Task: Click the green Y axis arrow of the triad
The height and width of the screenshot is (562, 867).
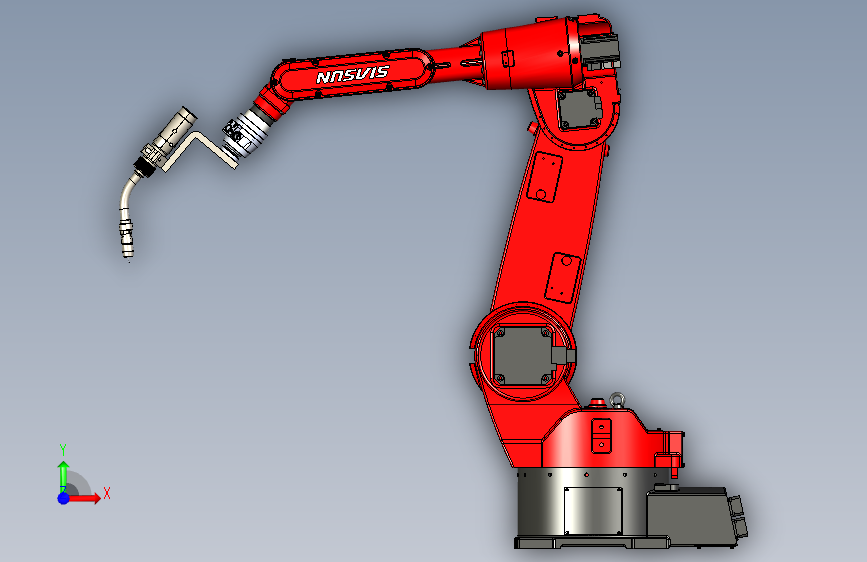Action: (64, 476)
